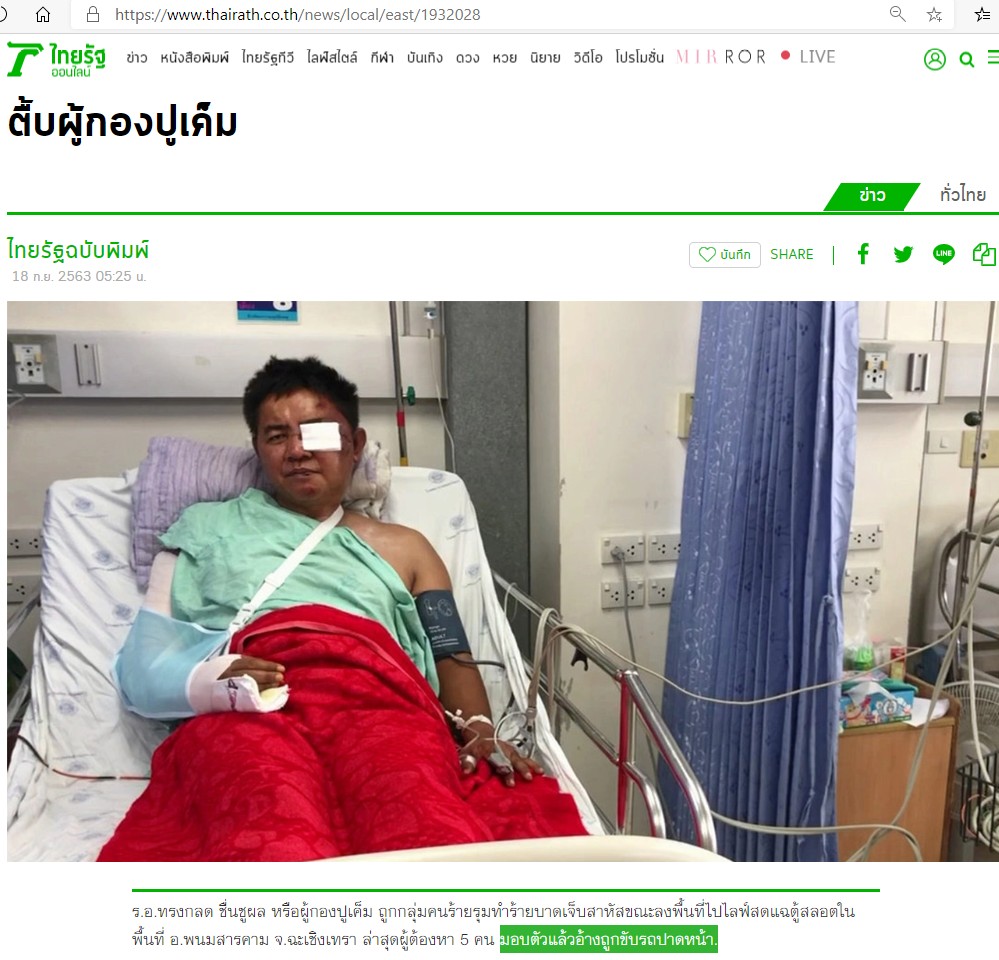Click the URL address bar
The image size is (999, 960).
click(x=484, y=14)
